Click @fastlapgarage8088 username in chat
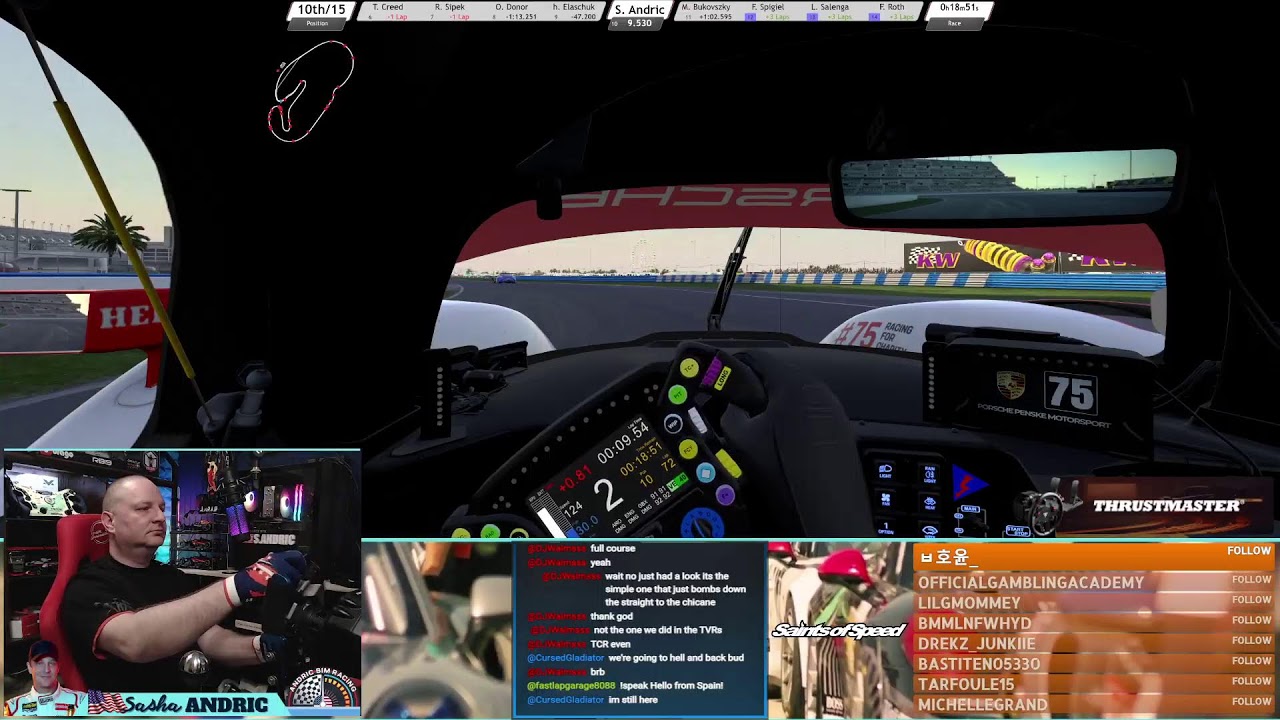 571,686
